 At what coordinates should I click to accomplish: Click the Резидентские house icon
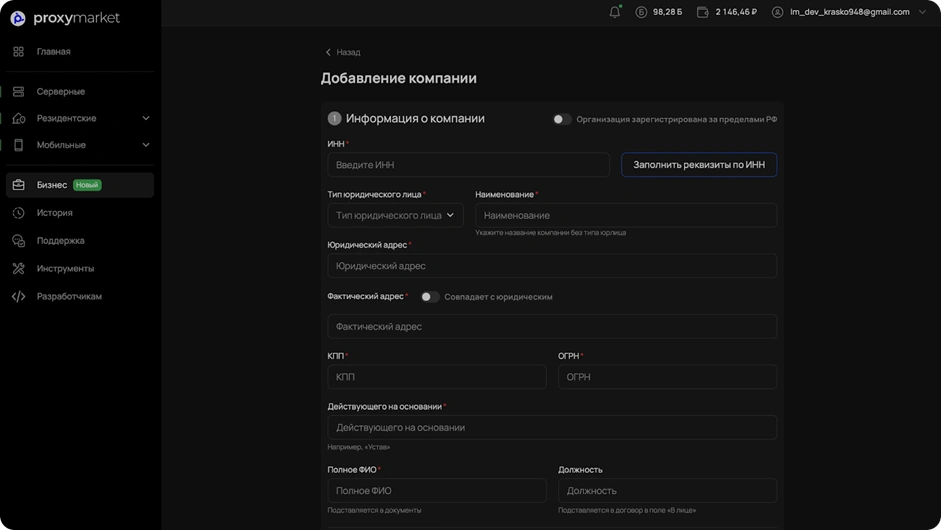(x=19, y=118)
